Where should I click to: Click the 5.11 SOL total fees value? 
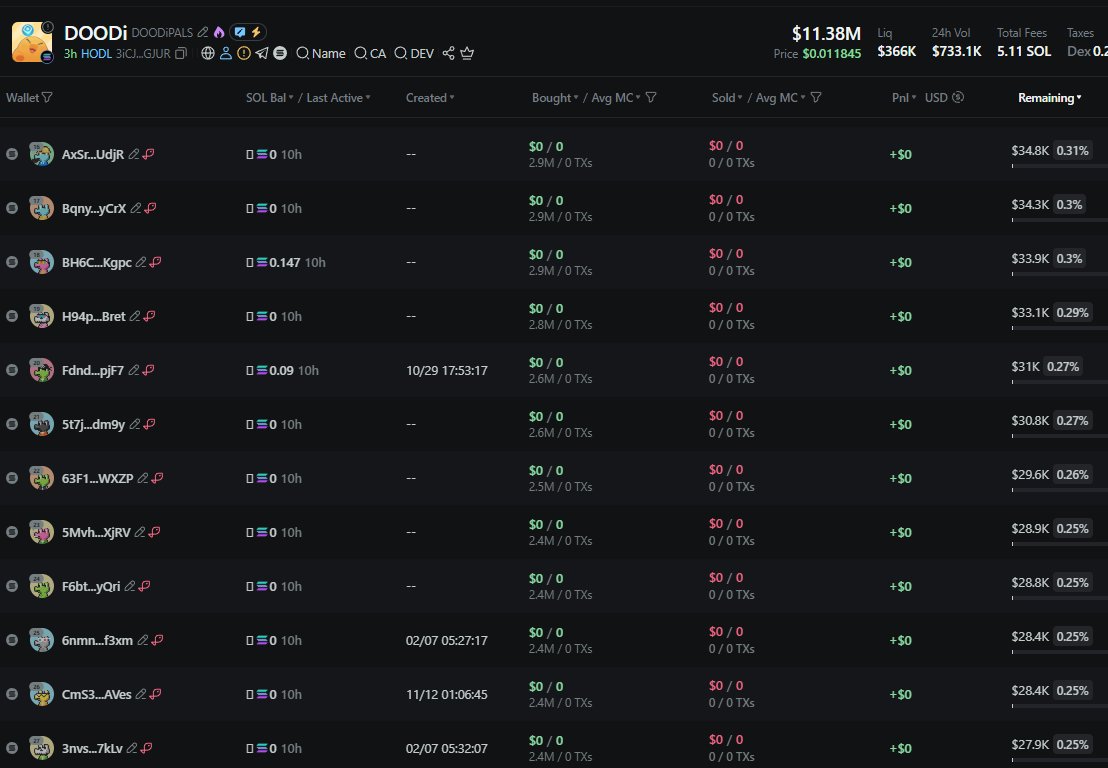tap(1024, 51)
